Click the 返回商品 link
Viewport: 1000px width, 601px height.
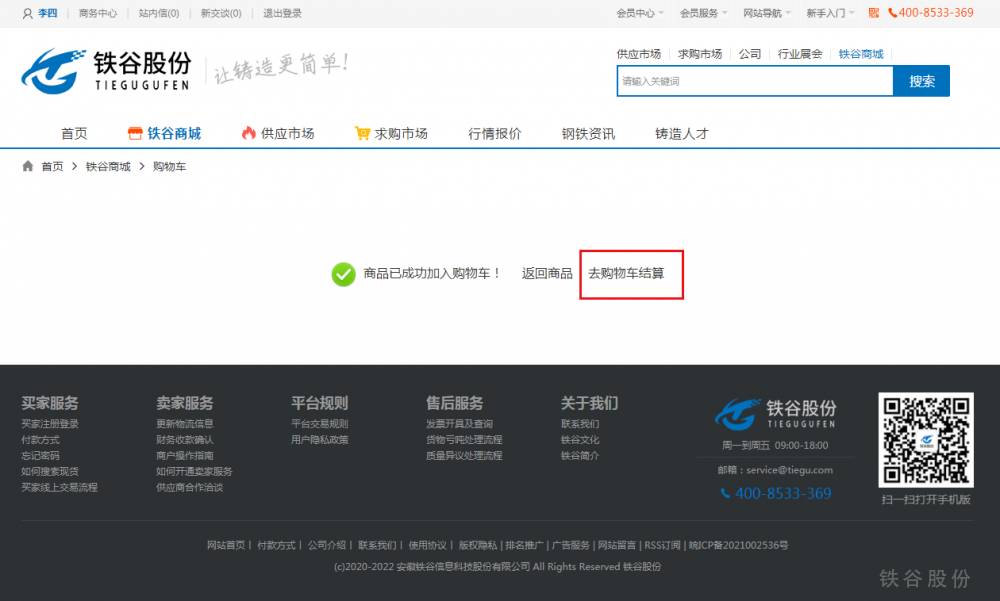coord(547,273)
